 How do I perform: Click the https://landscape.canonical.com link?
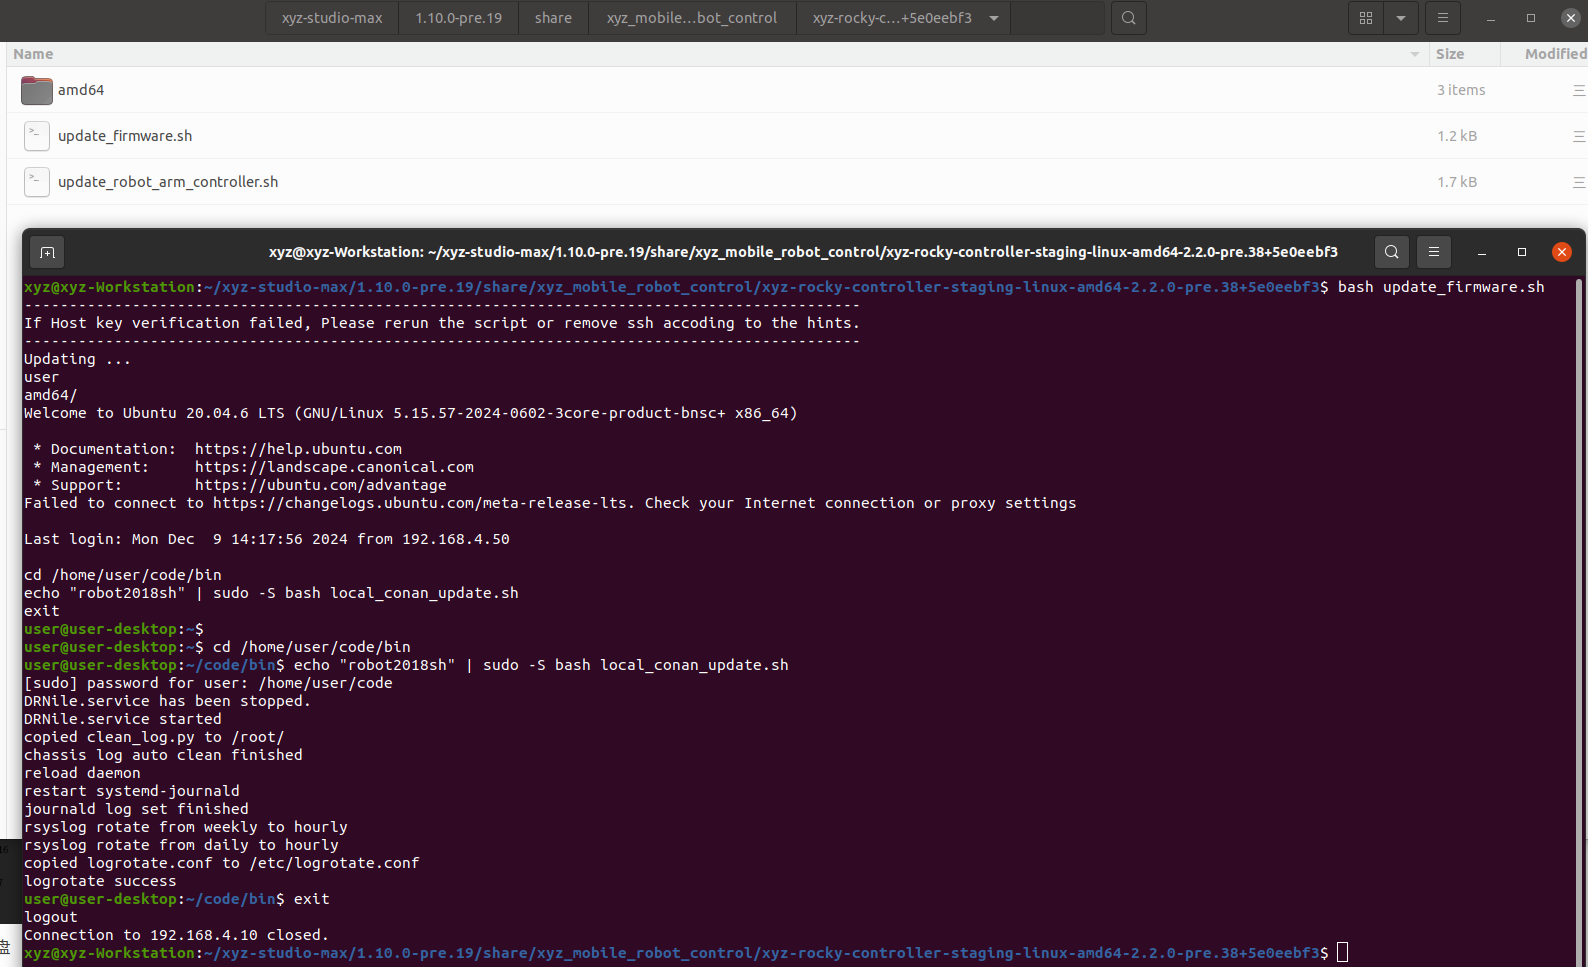[334, 467]
